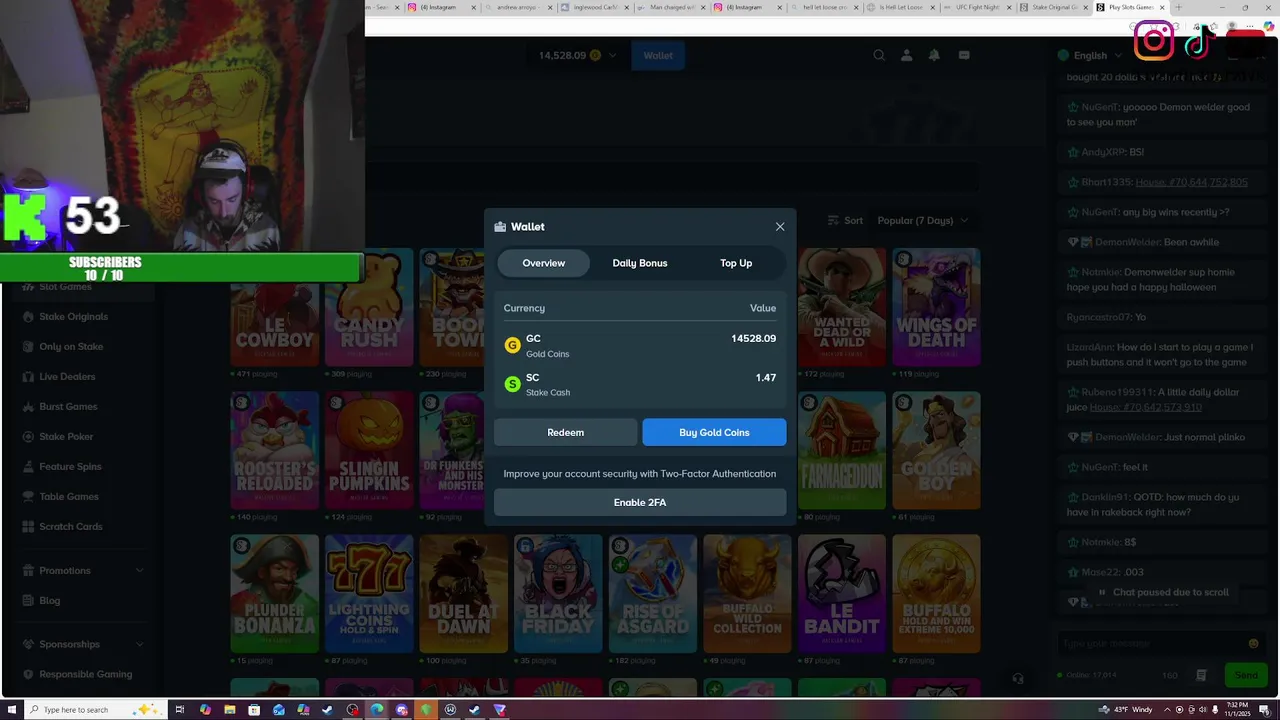The height and width of the screenshot is (720, 1280).
Task: Open the Lightning Coins game thumbnail
Action: [369, 594]
